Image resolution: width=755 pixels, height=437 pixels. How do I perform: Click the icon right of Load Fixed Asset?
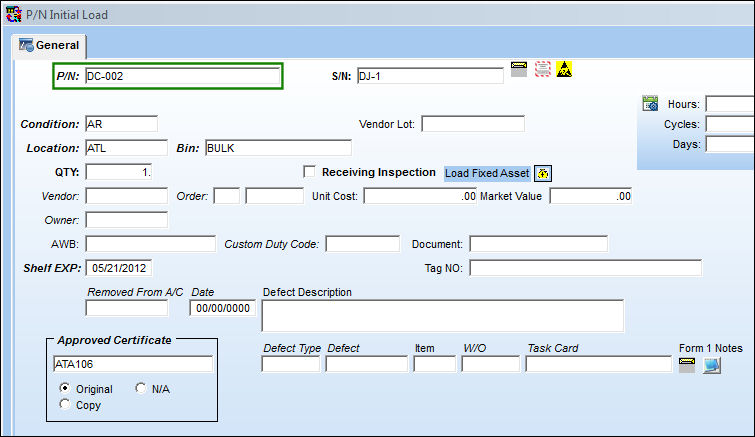pos(543,173)
